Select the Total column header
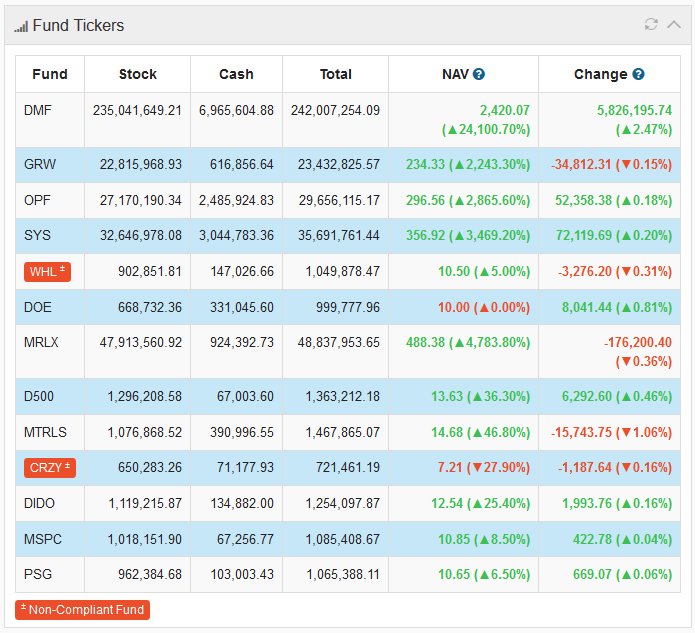Screen dimensions: 695x633 [x=336, y=74]
